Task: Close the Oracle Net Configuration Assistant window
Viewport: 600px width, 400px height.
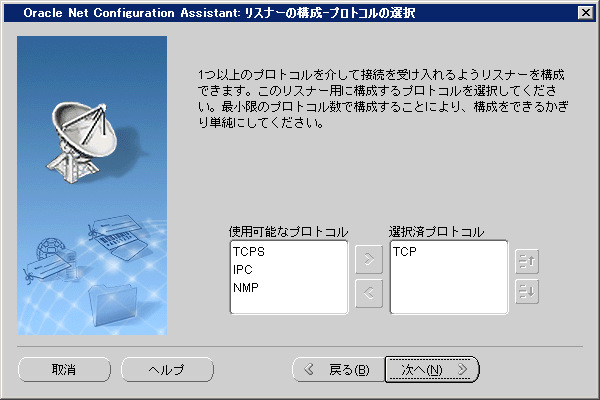Action: (585, 12)
